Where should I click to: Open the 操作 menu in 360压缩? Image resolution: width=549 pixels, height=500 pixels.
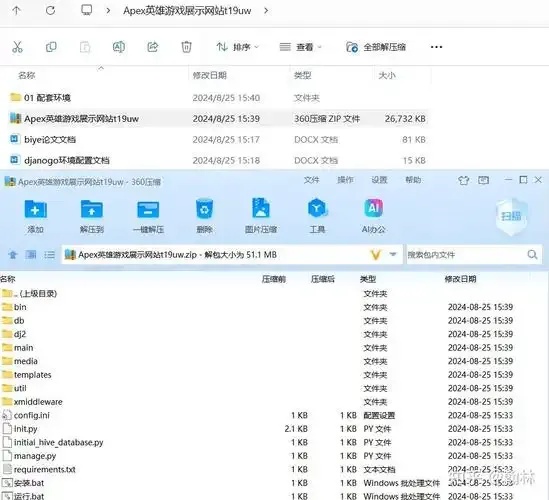pyautogui.click(x=345, y=180)
